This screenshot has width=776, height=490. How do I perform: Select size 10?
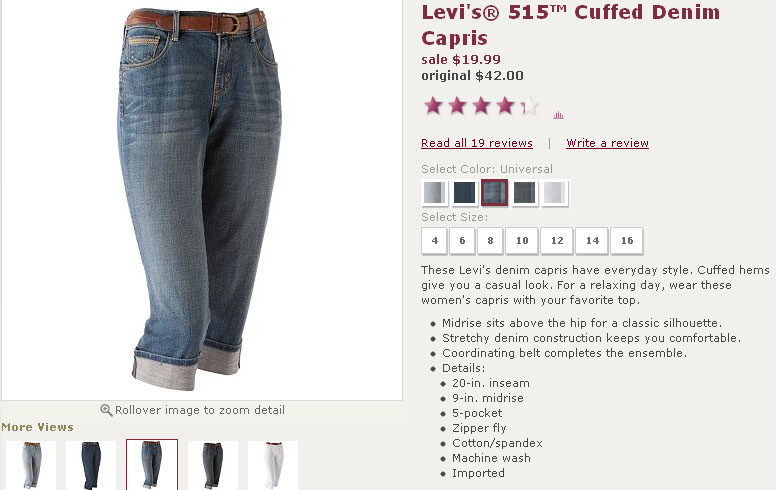point(521,241)
